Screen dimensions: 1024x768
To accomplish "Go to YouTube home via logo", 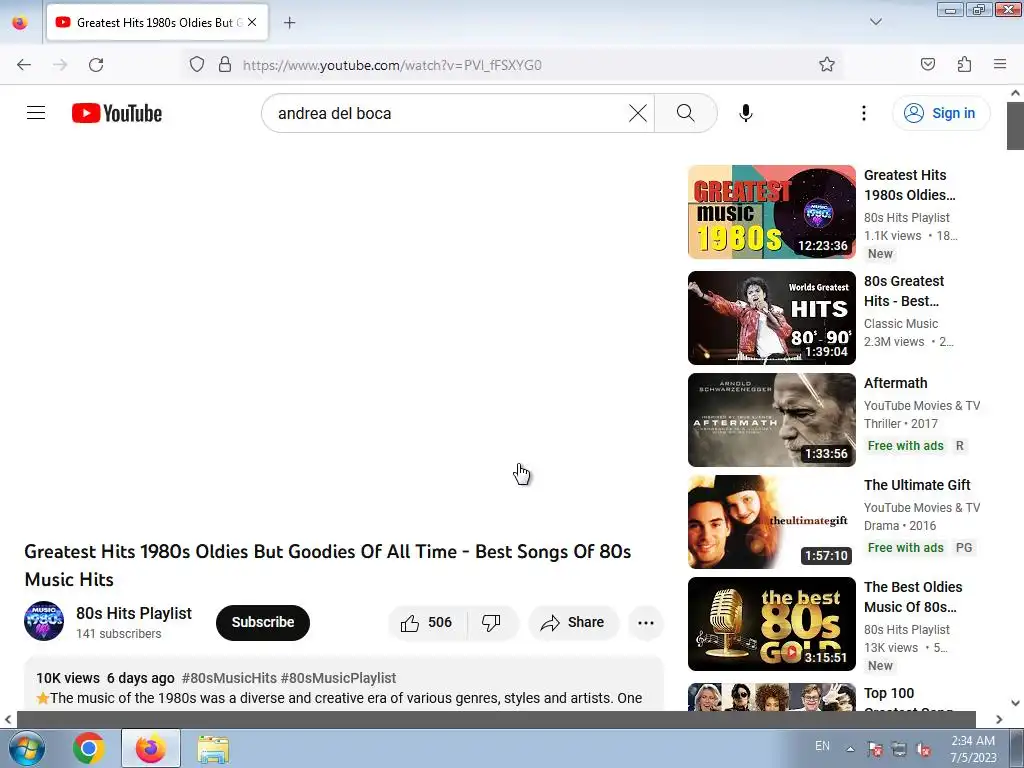I will pyautogui.click(x=117, y=113).
